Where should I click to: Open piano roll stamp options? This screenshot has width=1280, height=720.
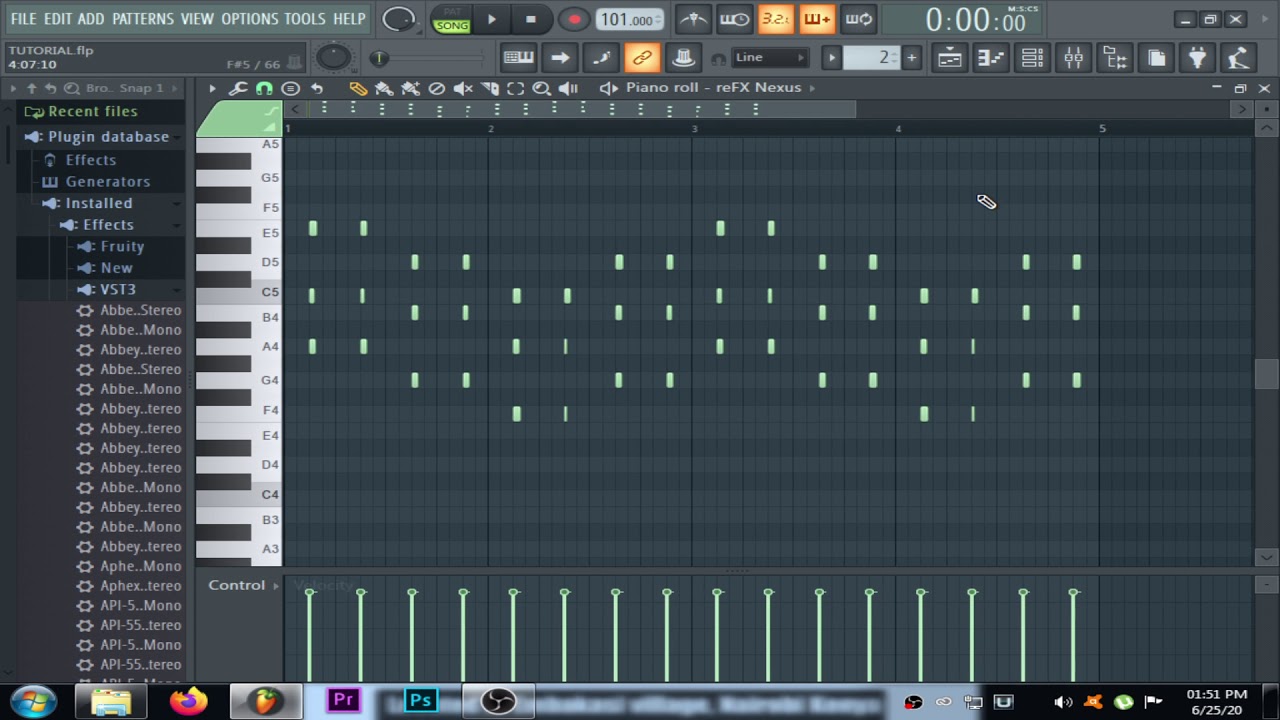[x=290, y=88]
